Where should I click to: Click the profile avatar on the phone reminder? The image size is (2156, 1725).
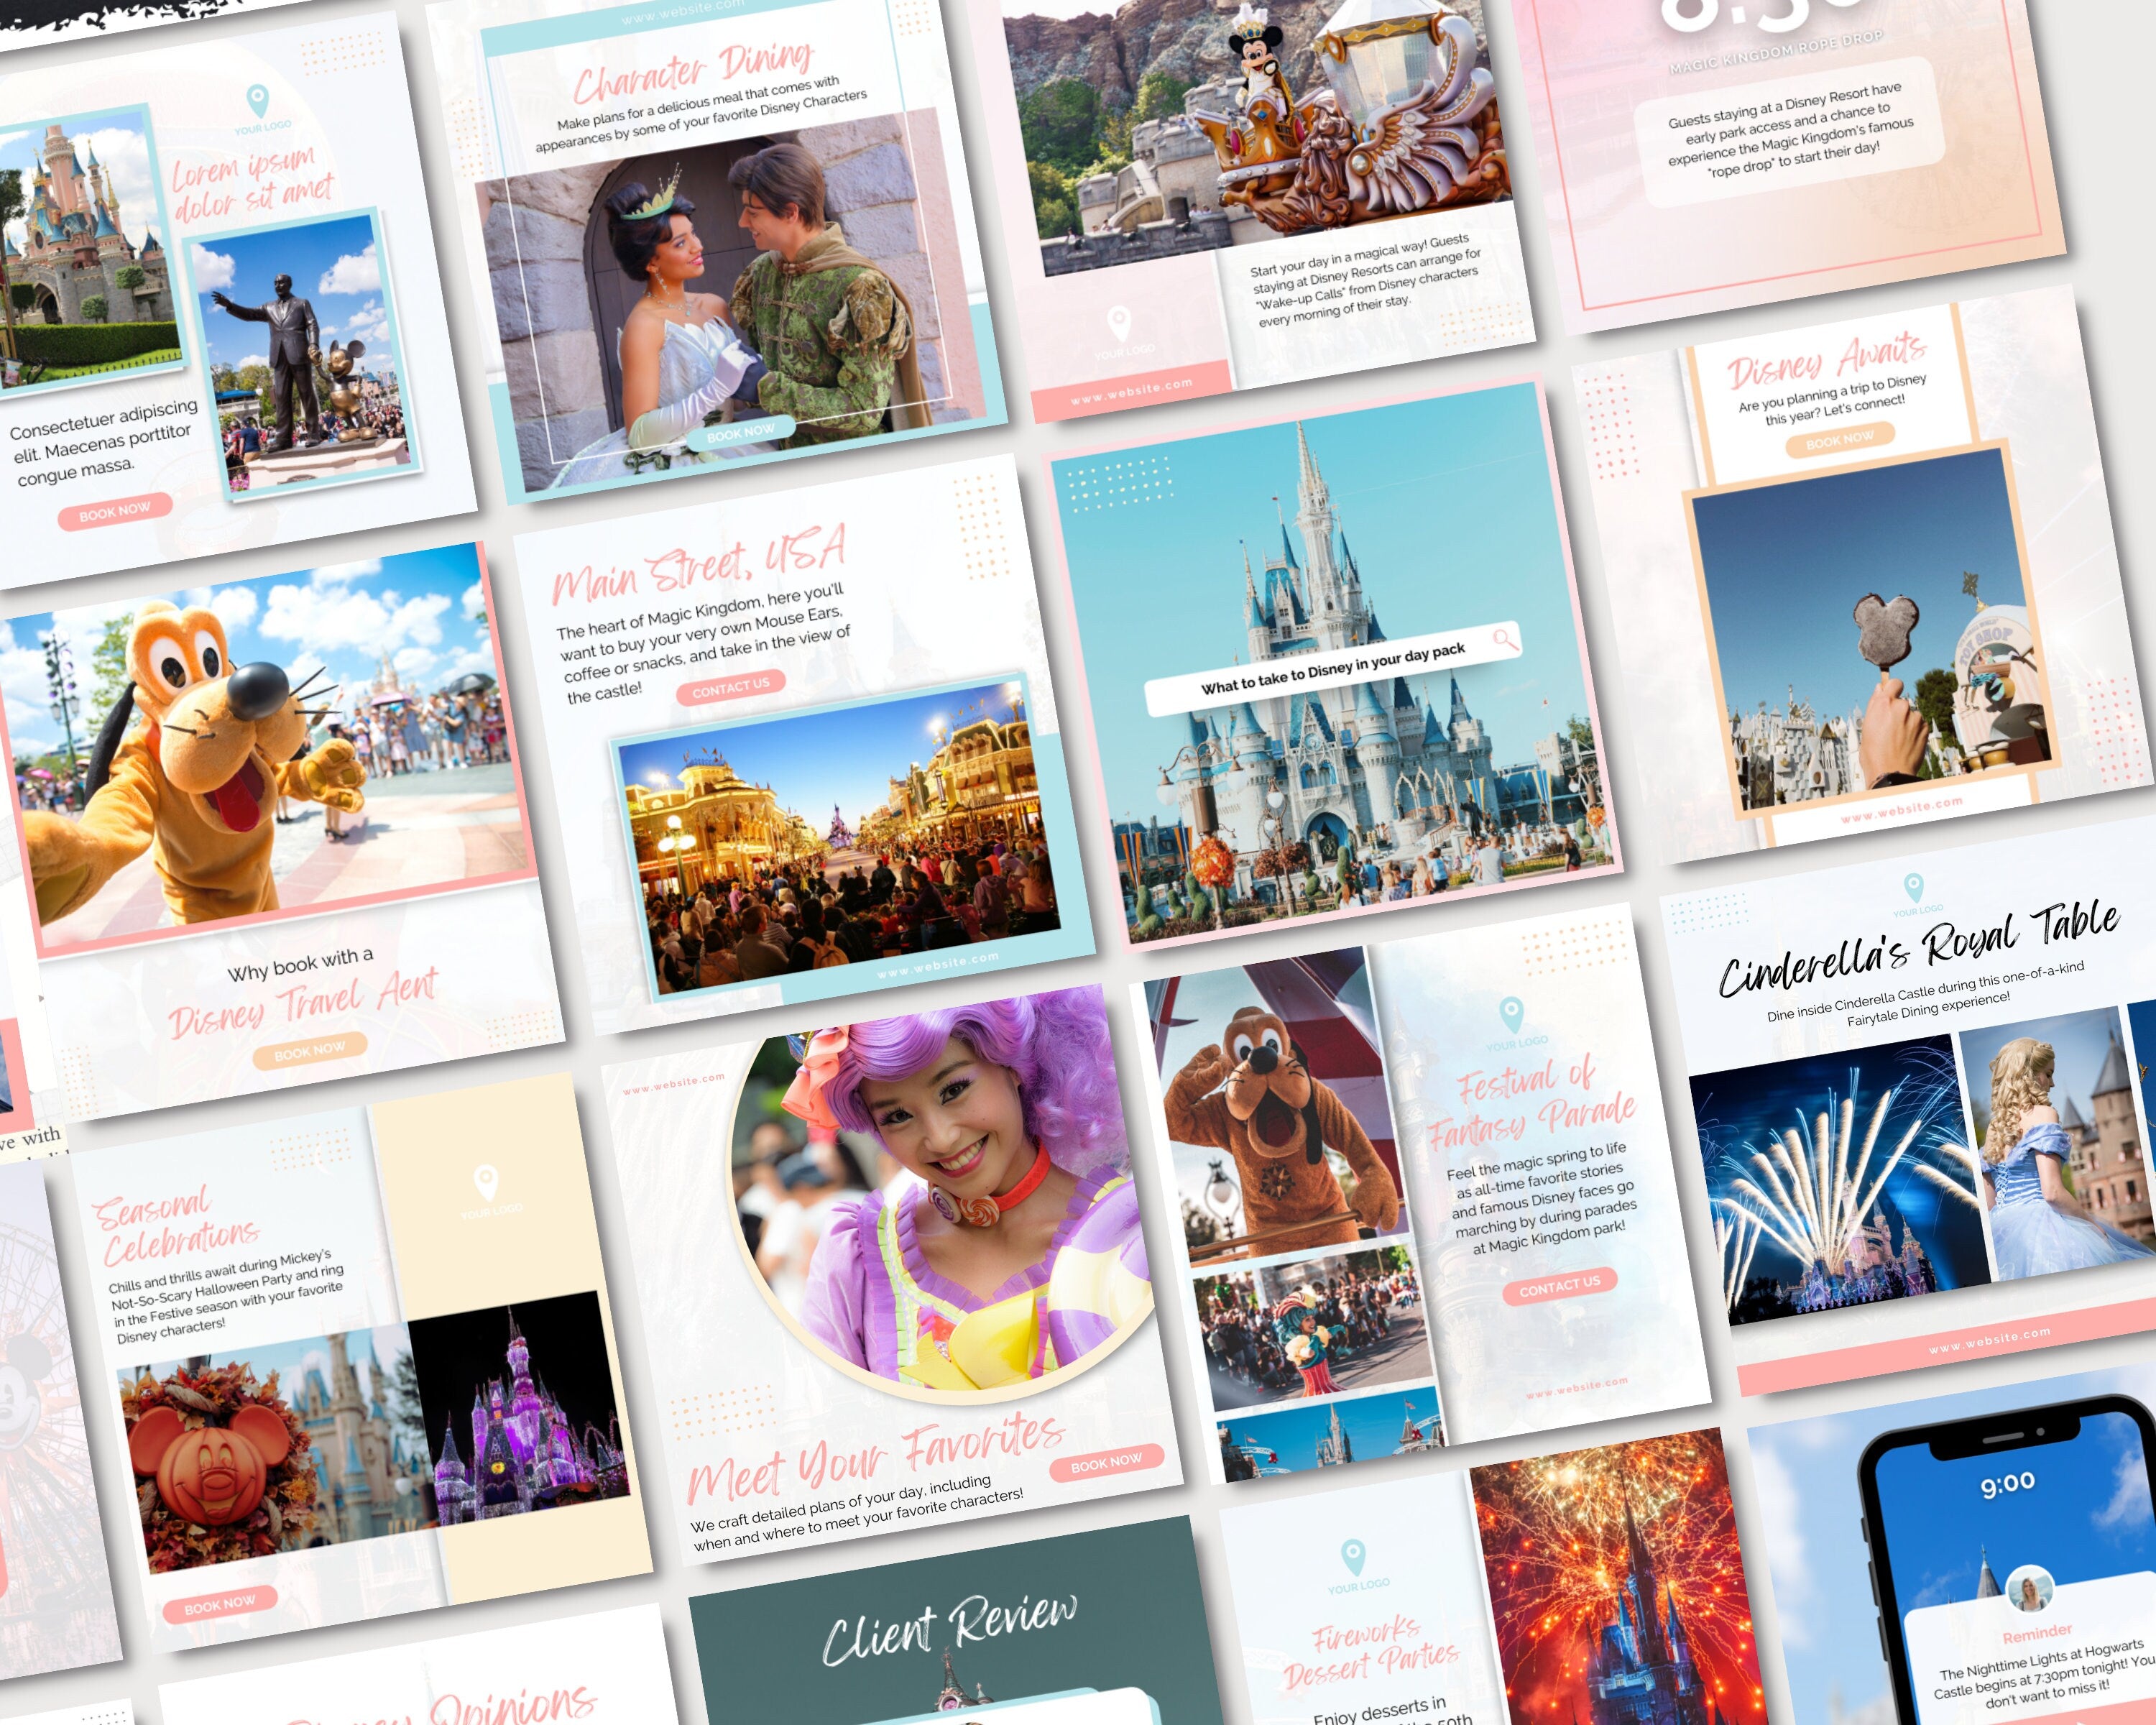(2030, 1590)
